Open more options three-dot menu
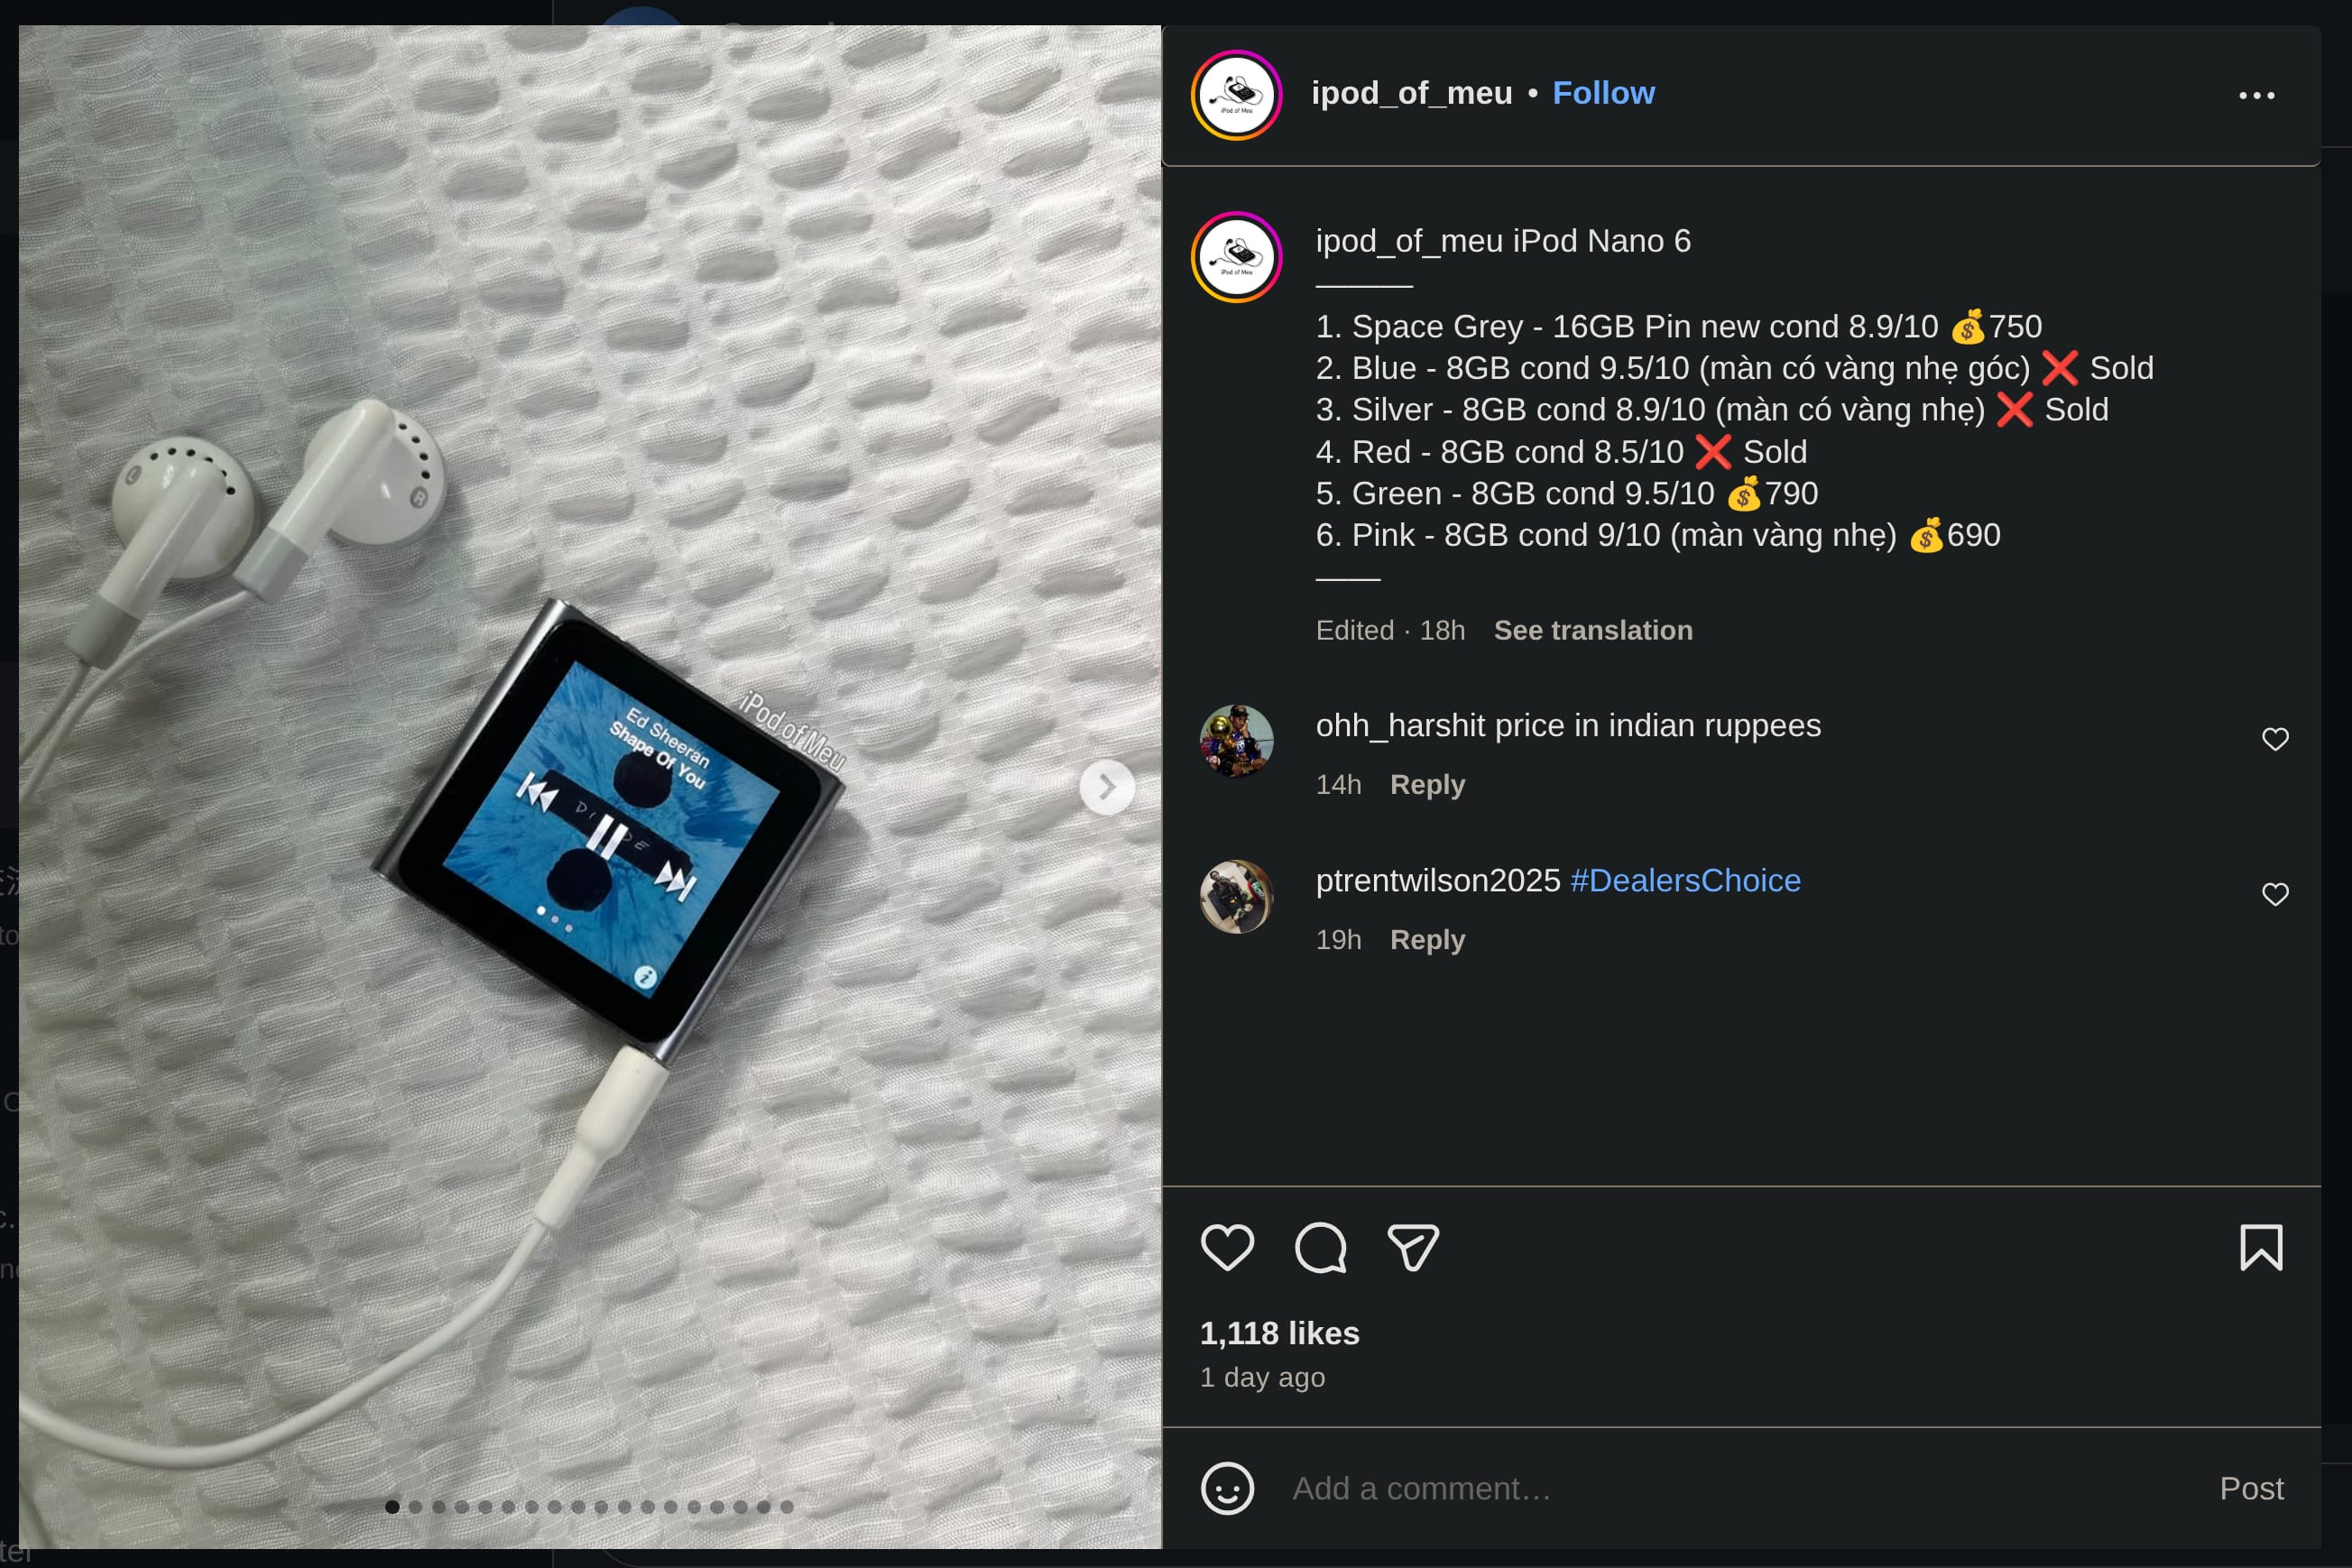This screenshot has height=1568, width=2352. 2256,95
